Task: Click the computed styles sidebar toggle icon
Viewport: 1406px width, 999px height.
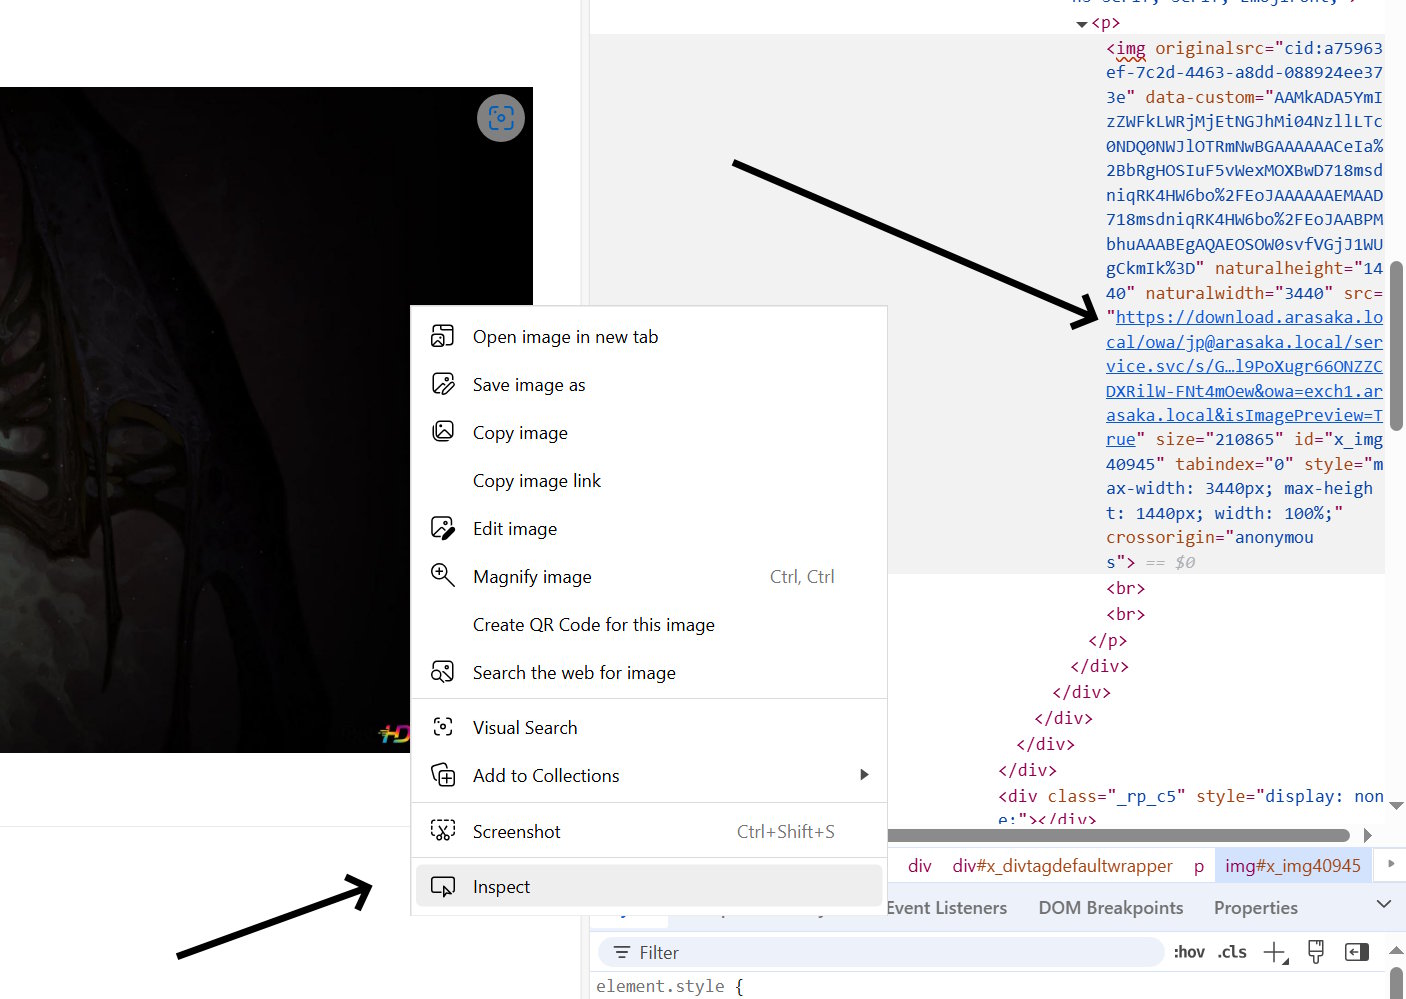Action: click(x=1356, y=952)
